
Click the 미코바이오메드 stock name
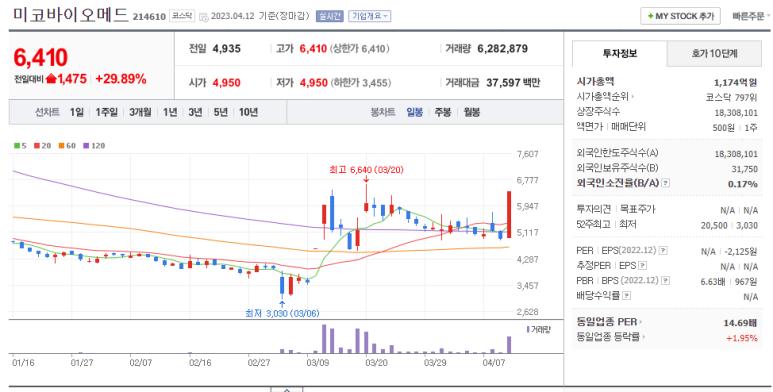click(71, 15)
